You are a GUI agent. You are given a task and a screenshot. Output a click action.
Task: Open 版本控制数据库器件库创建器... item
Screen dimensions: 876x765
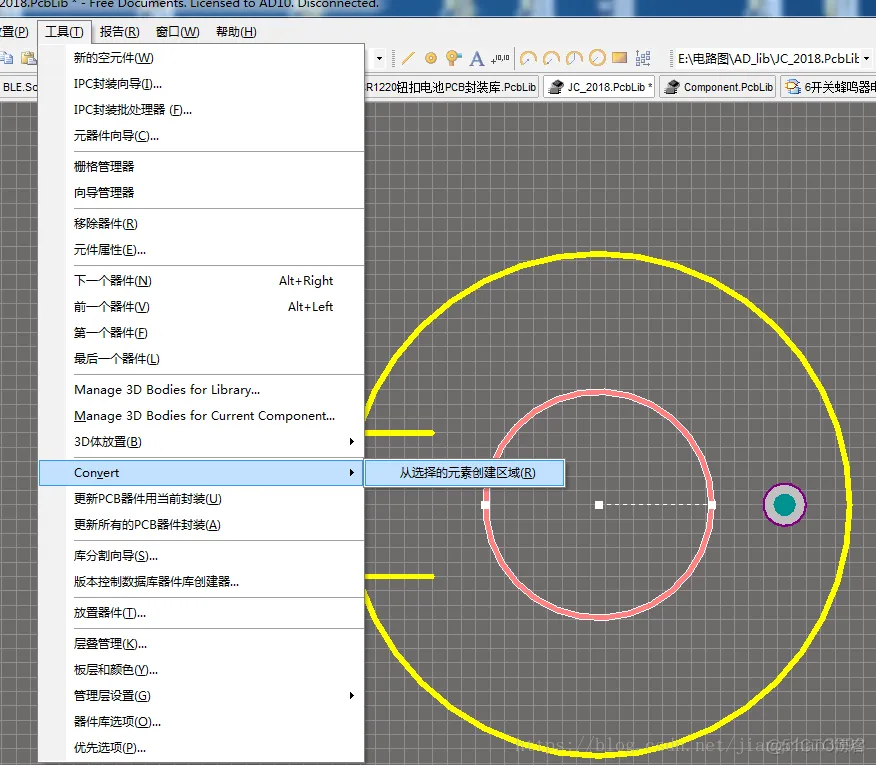coord(201,582)
